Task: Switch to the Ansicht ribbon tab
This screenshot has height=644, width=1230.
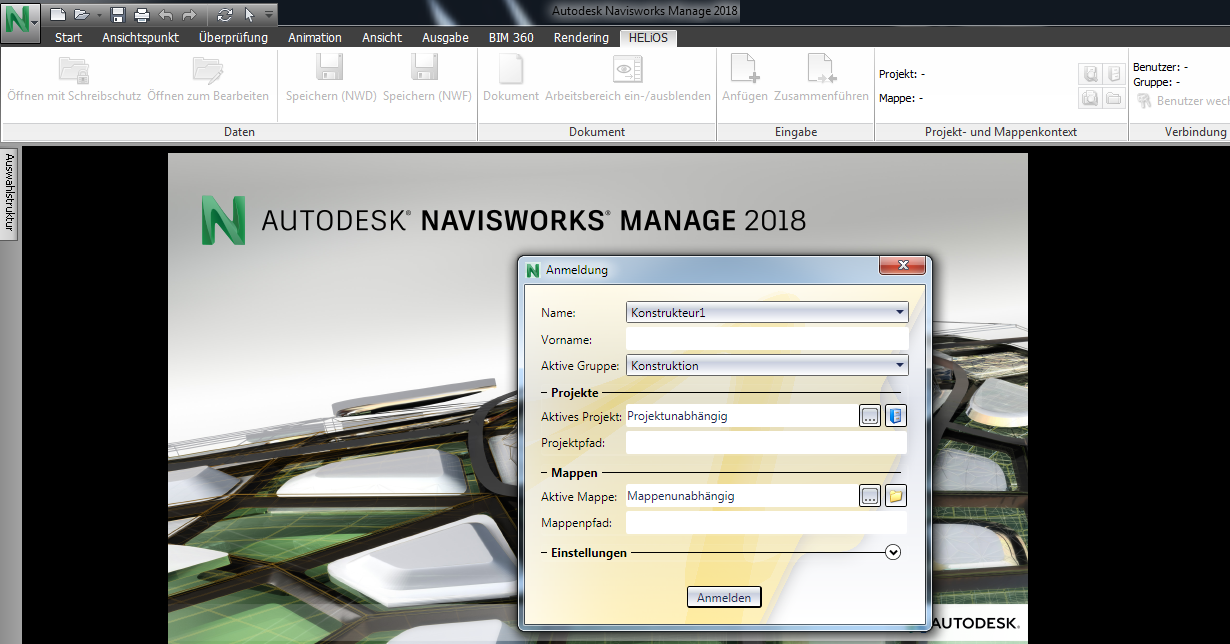Action: pyautogui.click(x=382, y=38)
